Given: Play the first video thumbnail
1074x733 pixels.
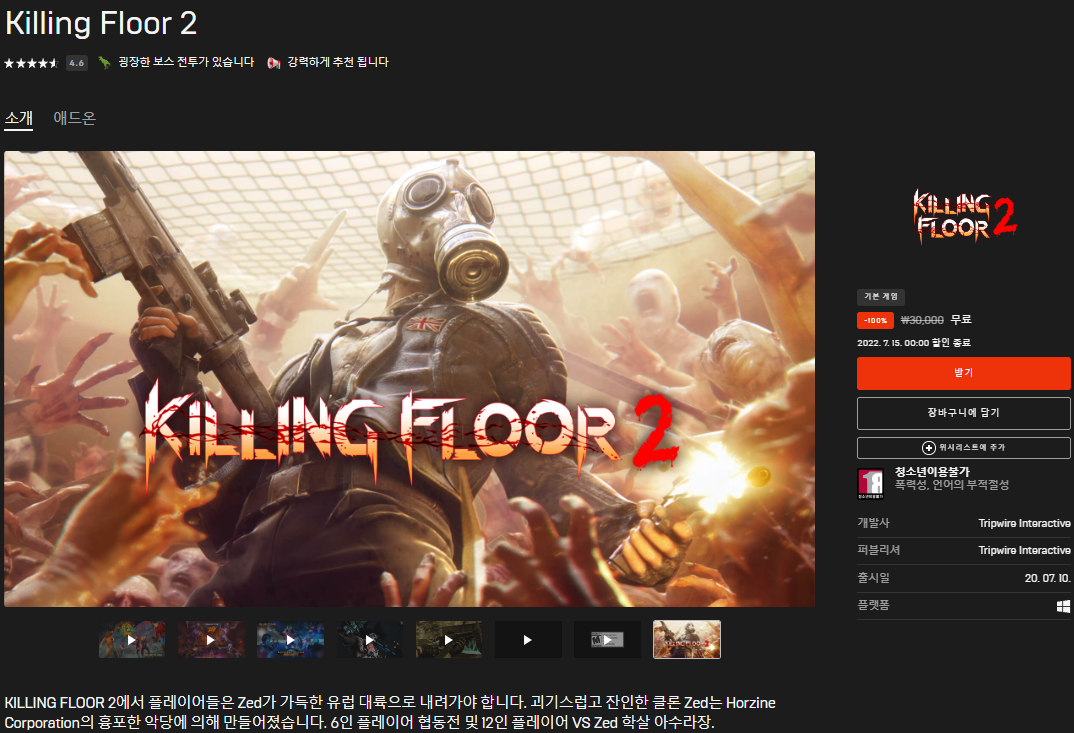Looking at the screenshot, I should (x=132, y=640).
